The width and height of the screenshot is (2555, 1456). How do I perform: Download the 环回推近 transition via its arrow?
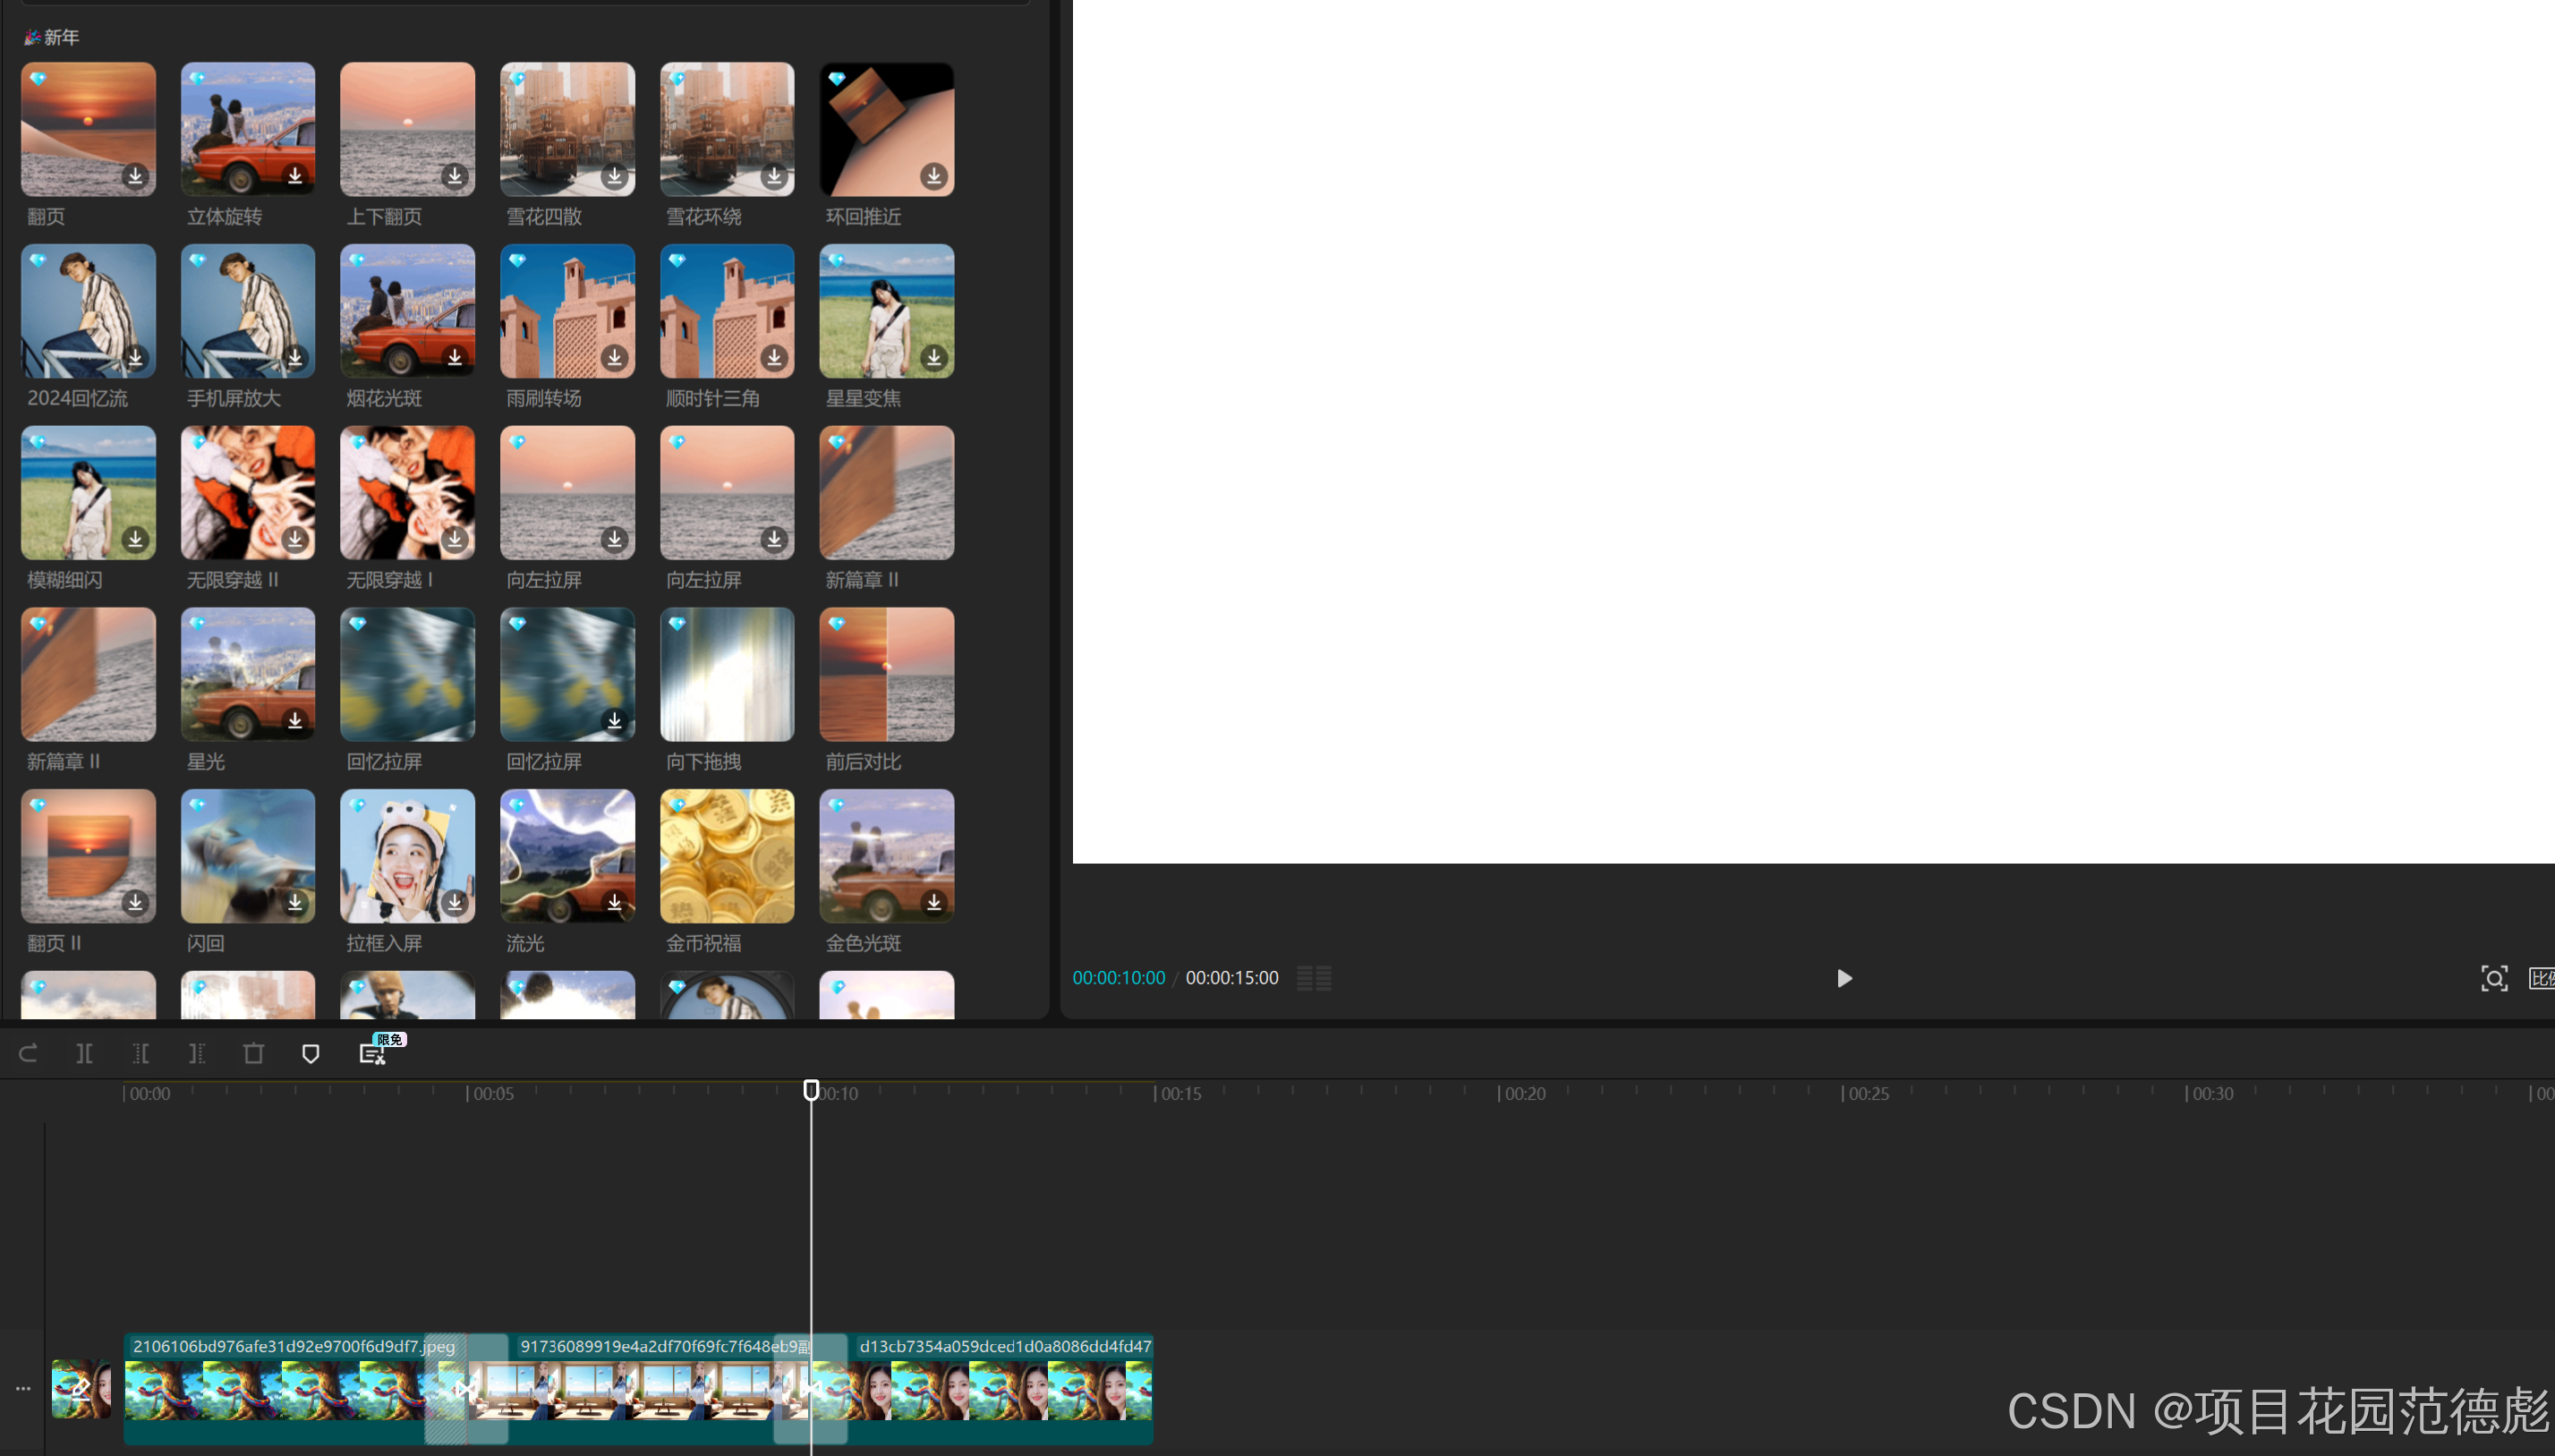[x=933, y=176]
